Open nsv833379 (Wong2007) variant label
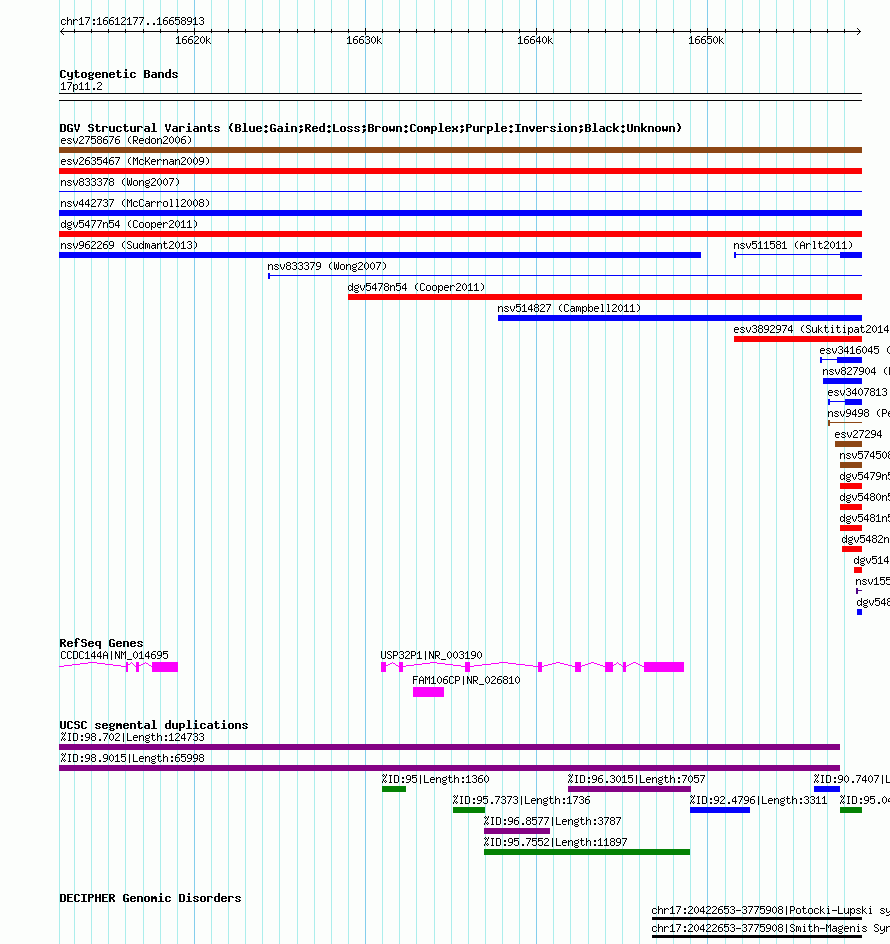Screen dimensions: 890x944 (x=327, y=266)
